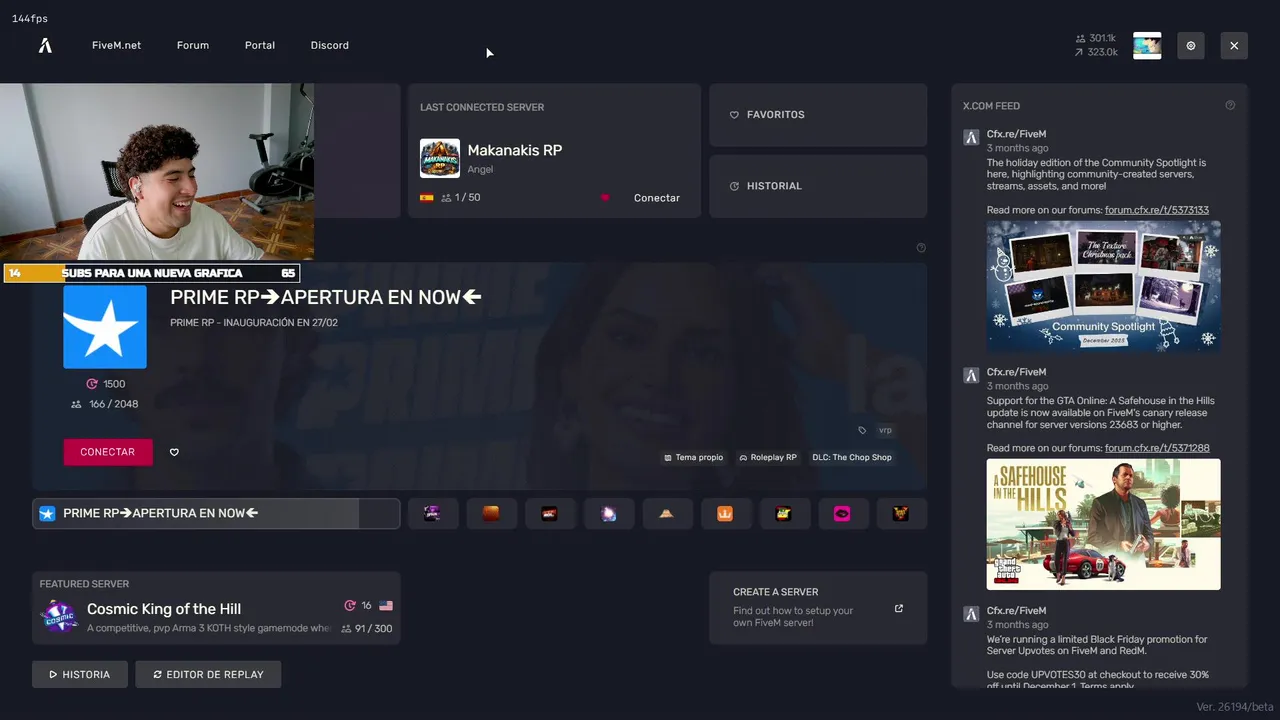Click the FiveM logo icon
The width and height of the screenshot is (1280, 720).
point(45,45)
